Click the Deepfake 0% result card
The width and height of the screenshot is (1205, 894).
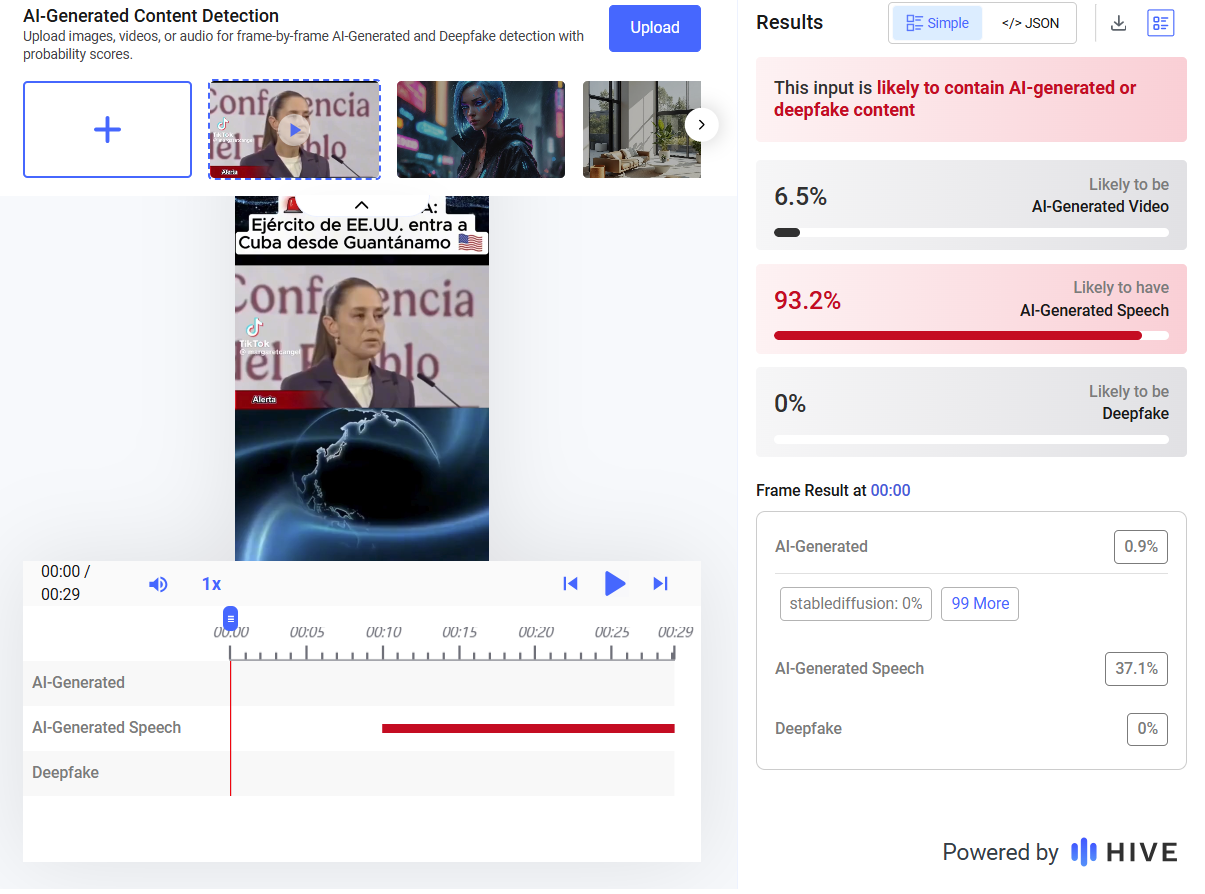pos(971,412)
